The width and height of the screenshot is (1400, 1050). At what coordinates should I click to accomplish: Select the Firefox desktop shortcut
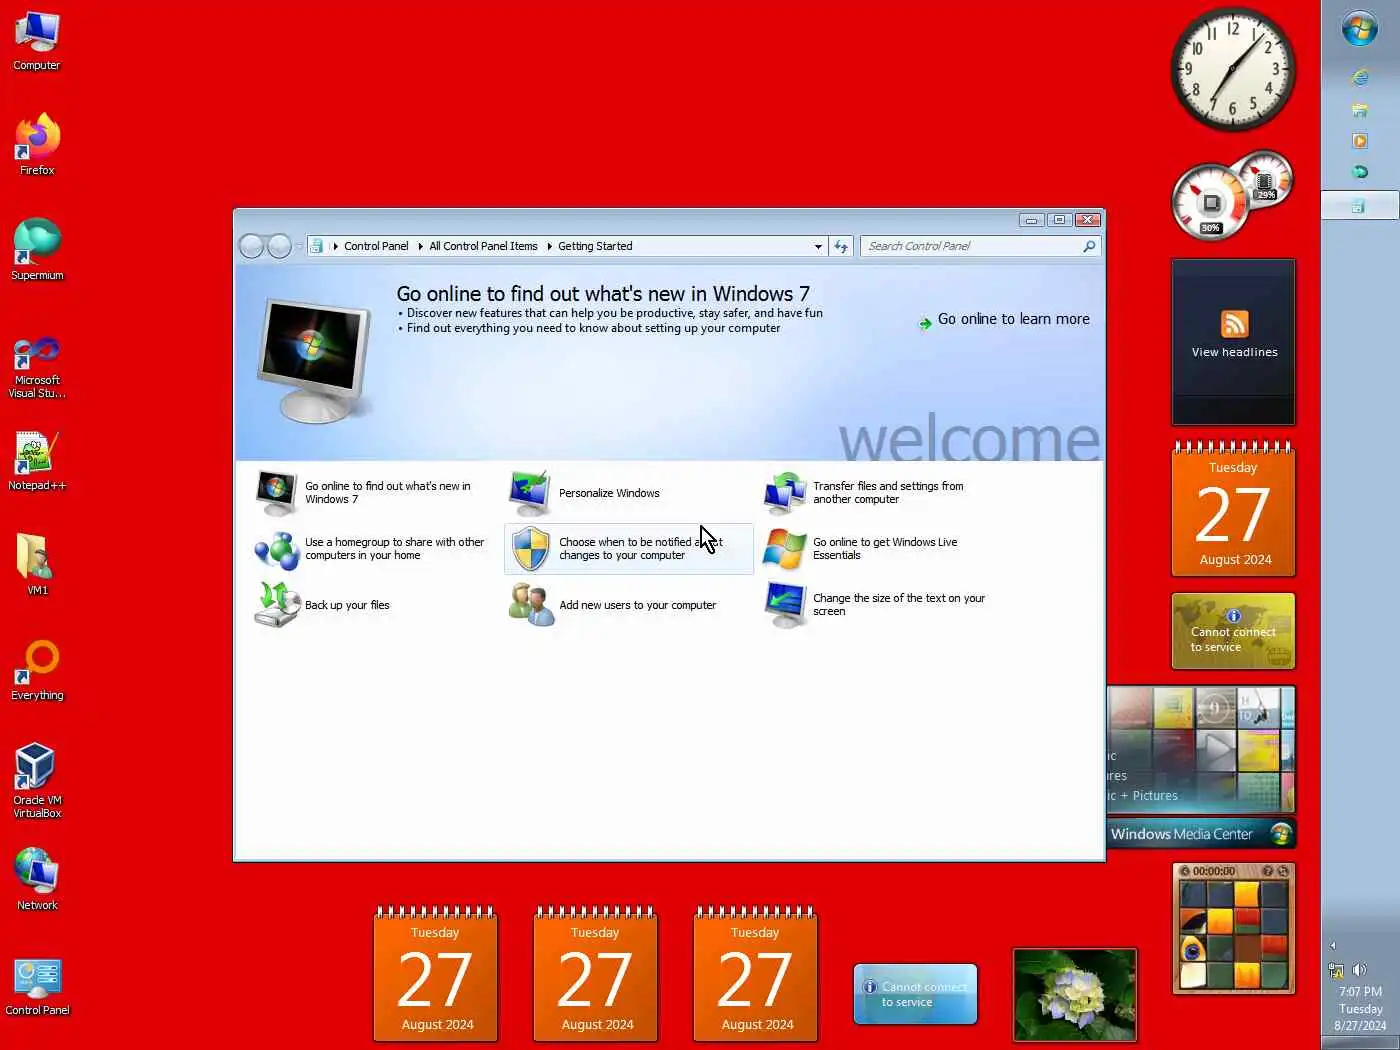(x=37, y=146)
